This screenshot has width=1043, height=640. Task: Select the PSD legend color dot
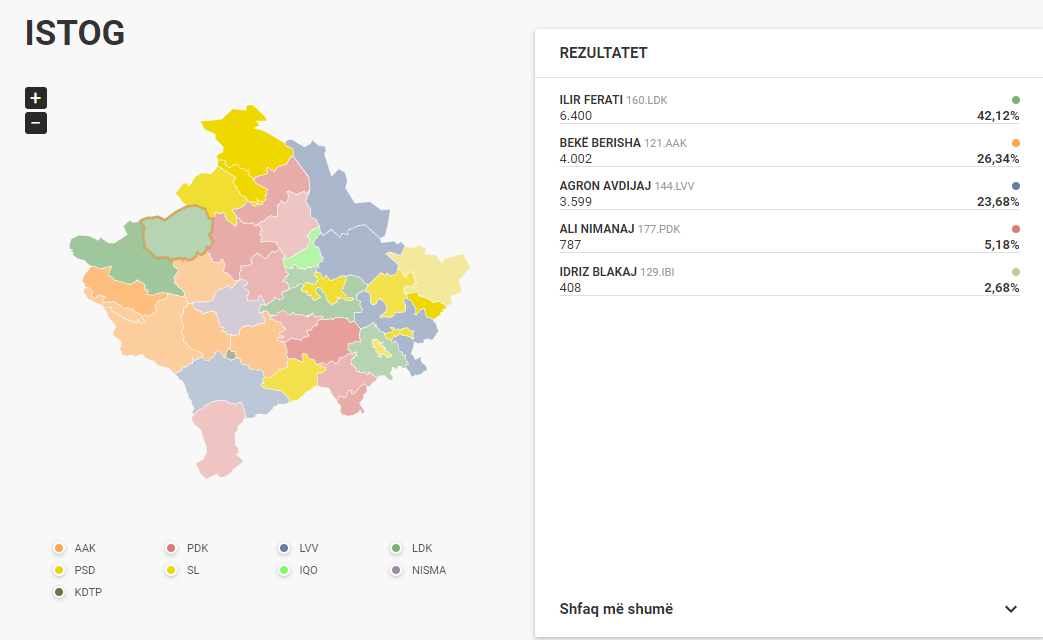pyautogui.click(x=59, y=570)
